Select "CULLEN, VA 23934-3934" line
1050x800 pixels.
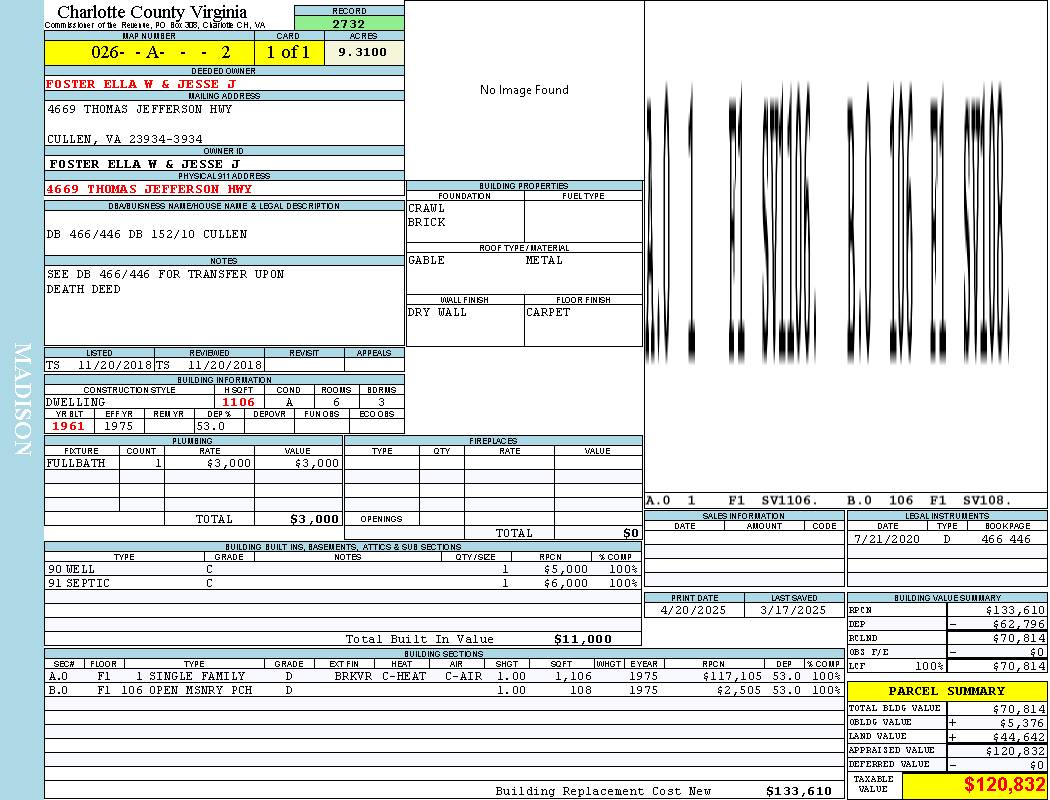pos(125,139)
